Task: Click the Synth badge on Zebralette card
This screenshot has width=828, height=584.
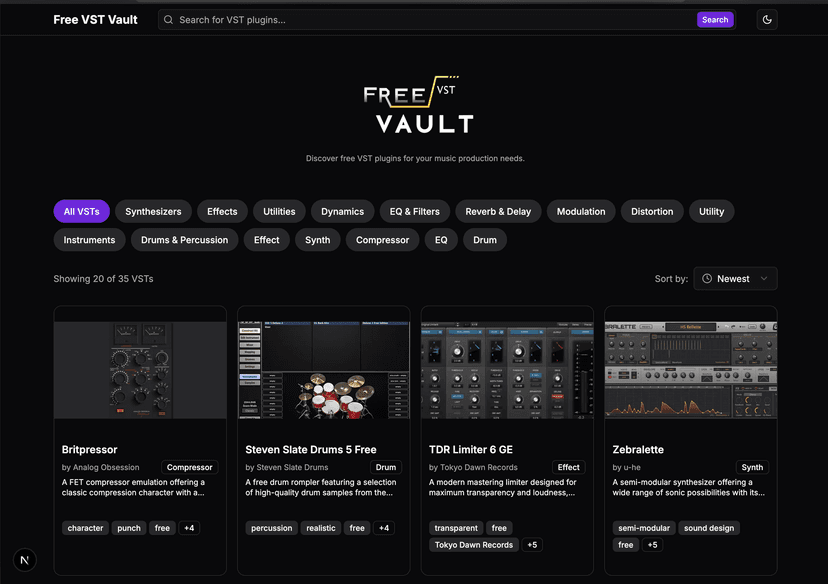Action: point(752,467)
